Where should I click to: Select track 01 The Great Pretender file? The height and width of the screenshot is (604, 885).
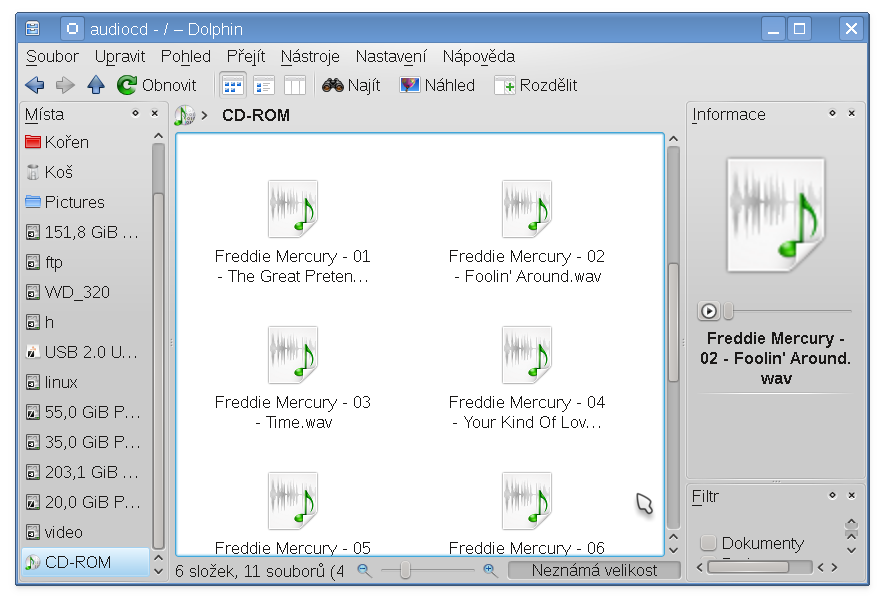(x=292, y=233)
